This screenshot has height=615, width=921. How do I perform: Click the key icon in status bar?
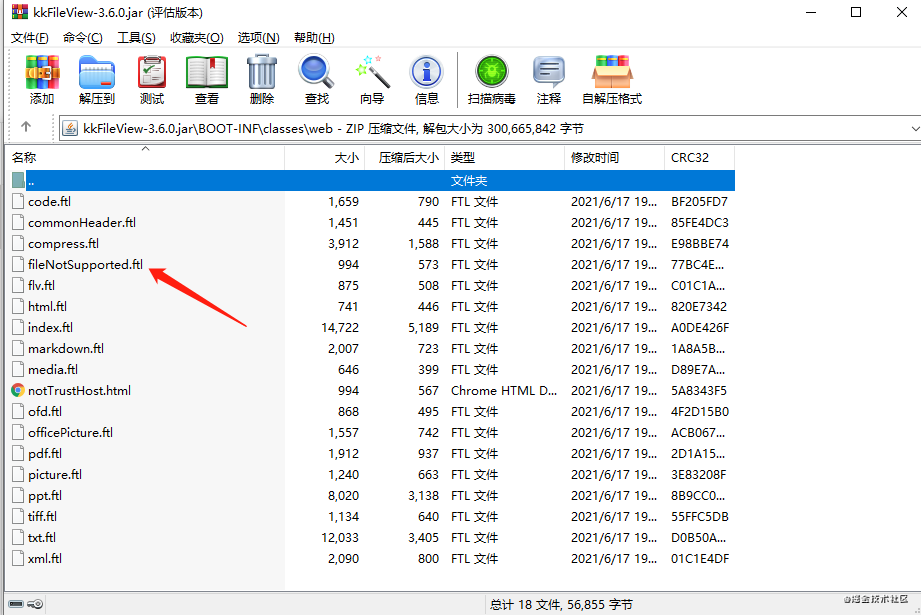[35, 604]
